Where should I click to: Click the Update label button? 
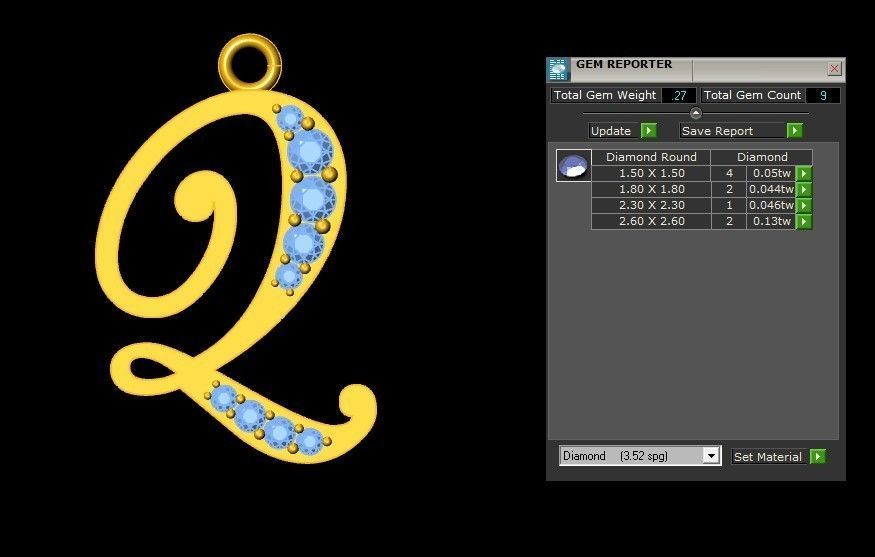pos(611,131)
